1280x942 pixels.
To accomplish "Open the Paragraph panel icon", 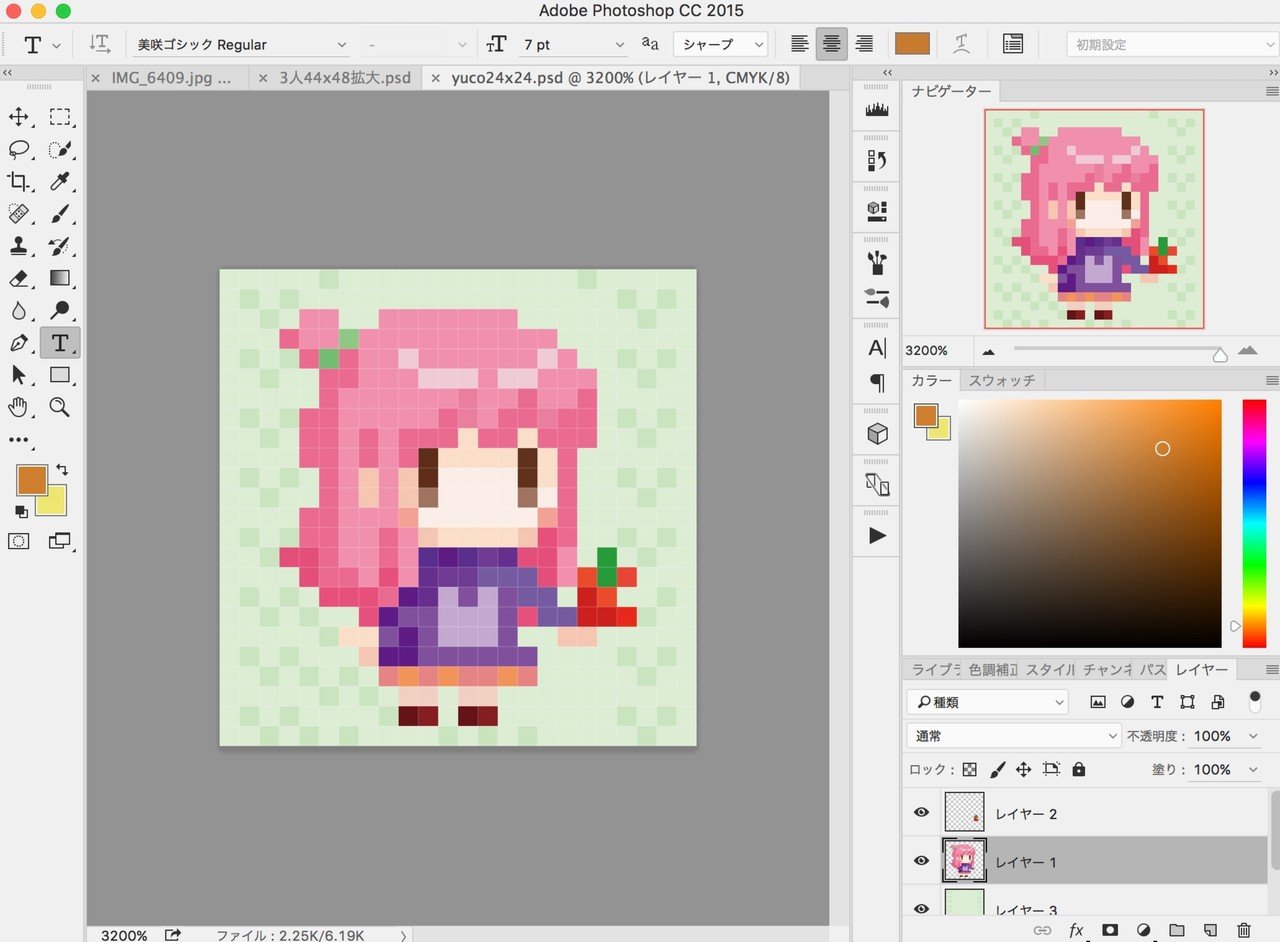I will tap(877, 383).
